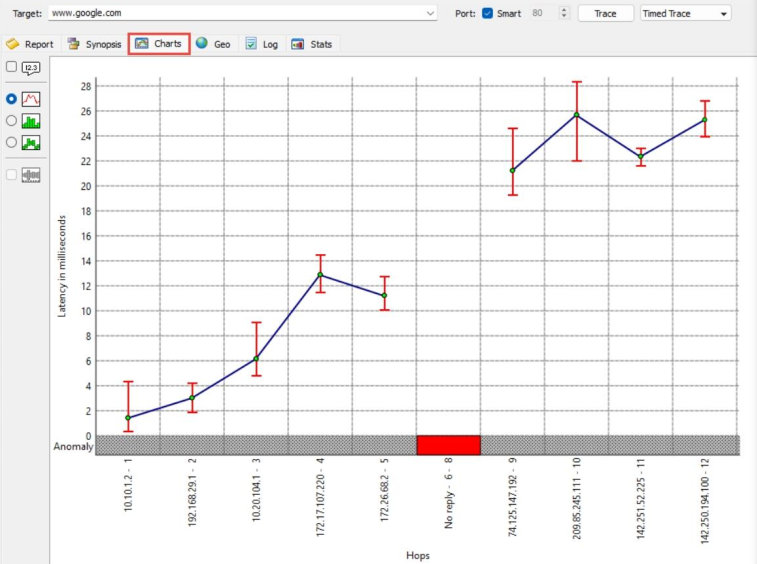Click the grayed waveform icon
This screenshot has width=757, height=564.
(x=31, y=175)
